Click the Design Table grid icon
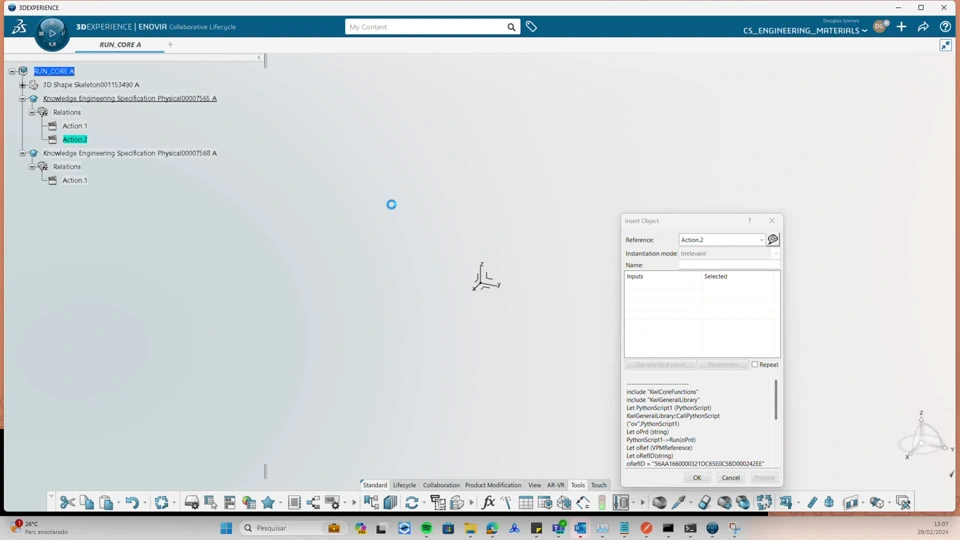 [x=525, y=503]
